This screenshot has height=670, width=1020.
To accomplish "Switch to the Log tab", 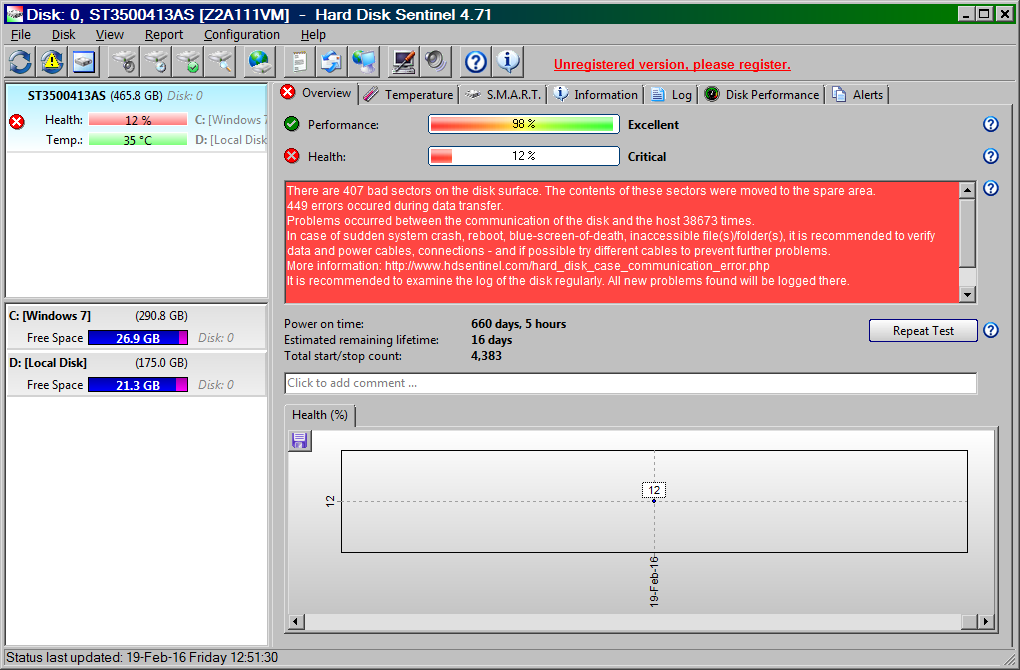I will point(672,95).
